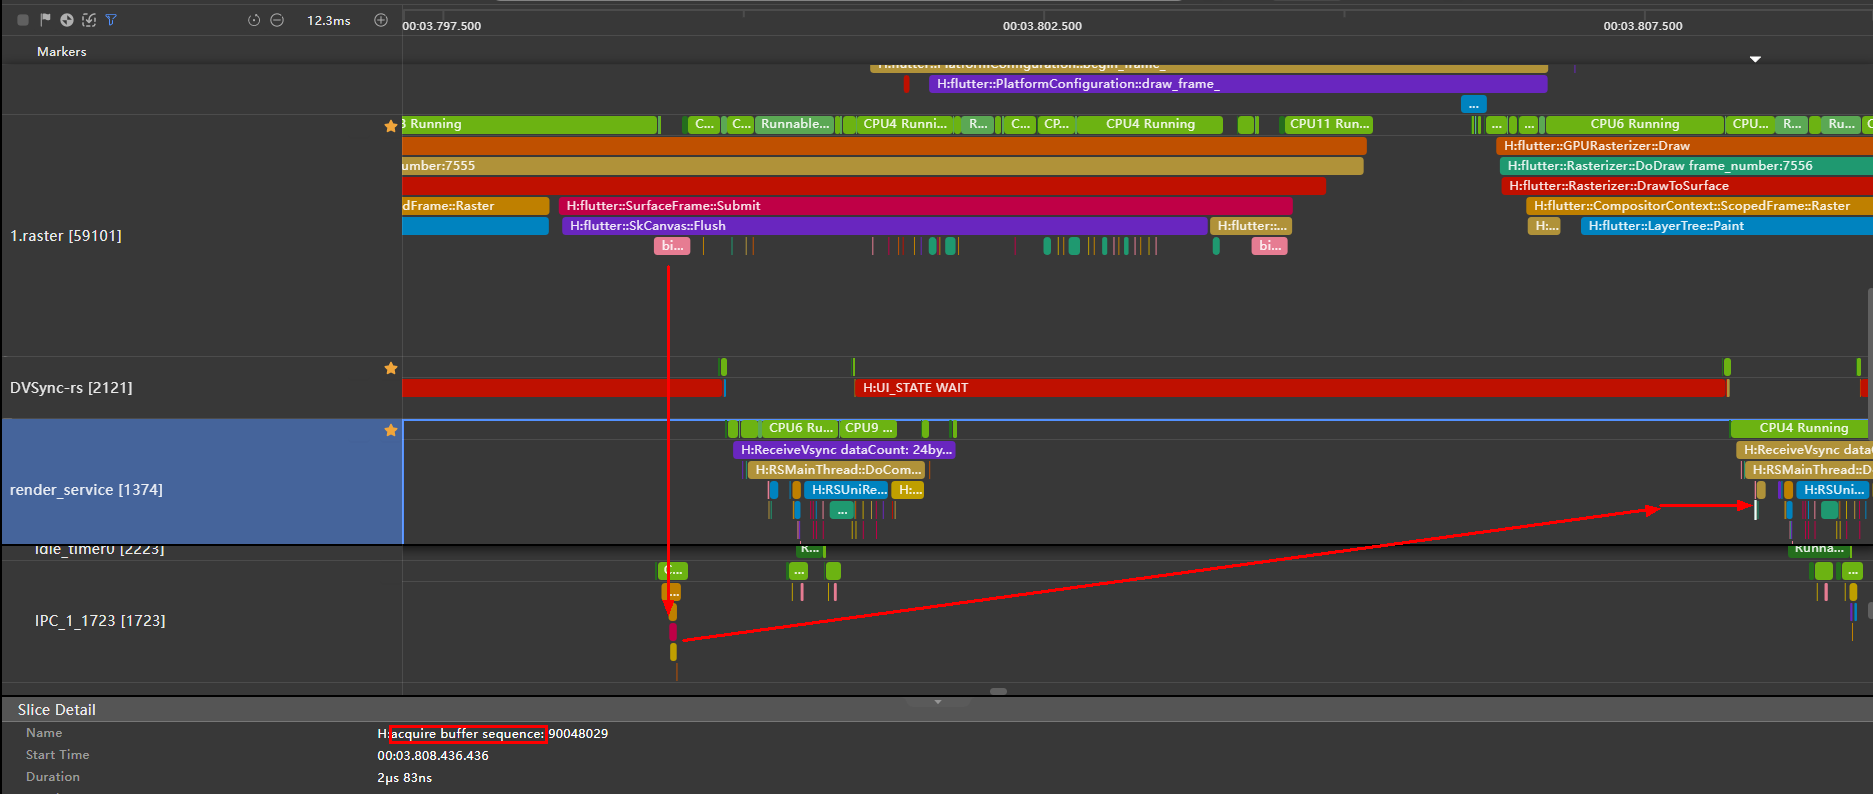Select the Rasterizer::DoDraw frame_number:7556 slice

click(1686, 166)
